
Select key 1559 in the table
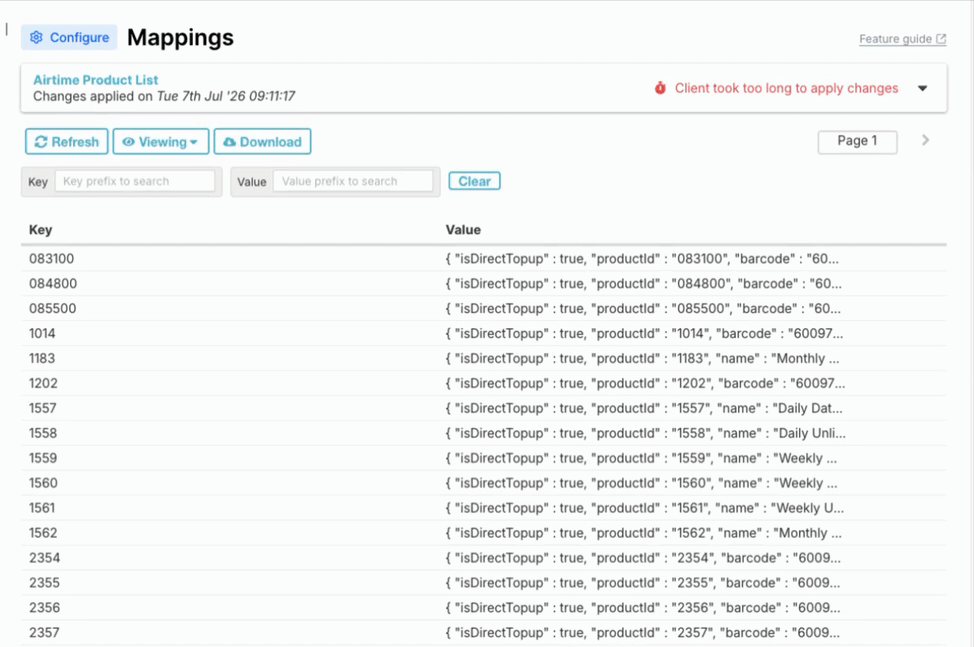pyautogui.click(x=42, y=458)
